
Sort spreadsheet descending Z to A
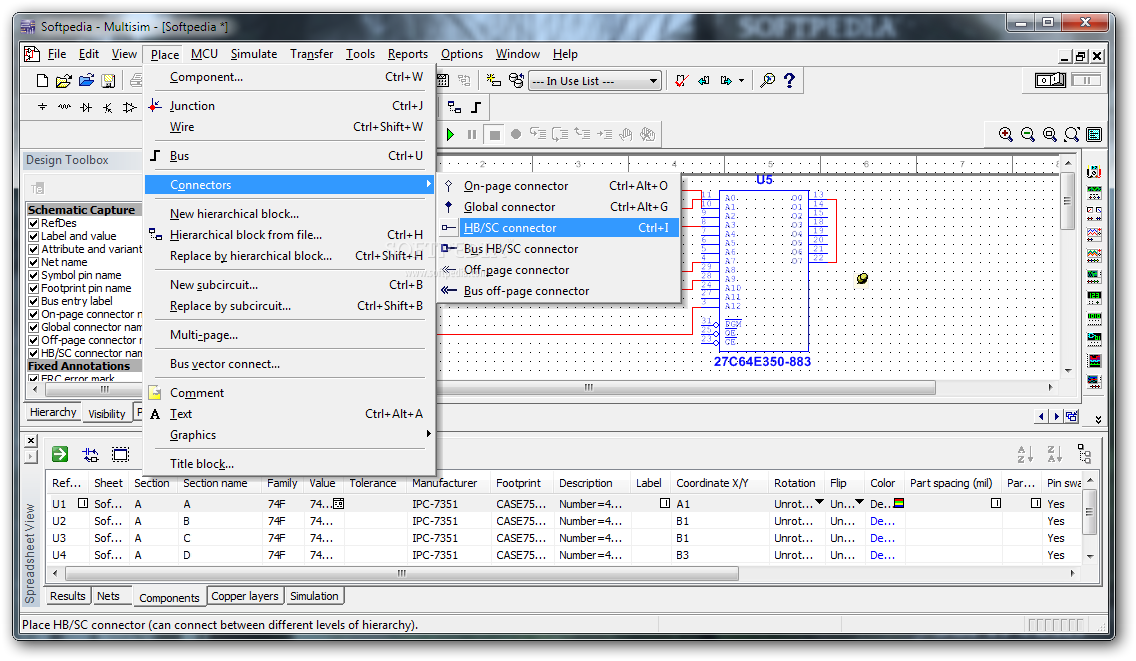1055,454
